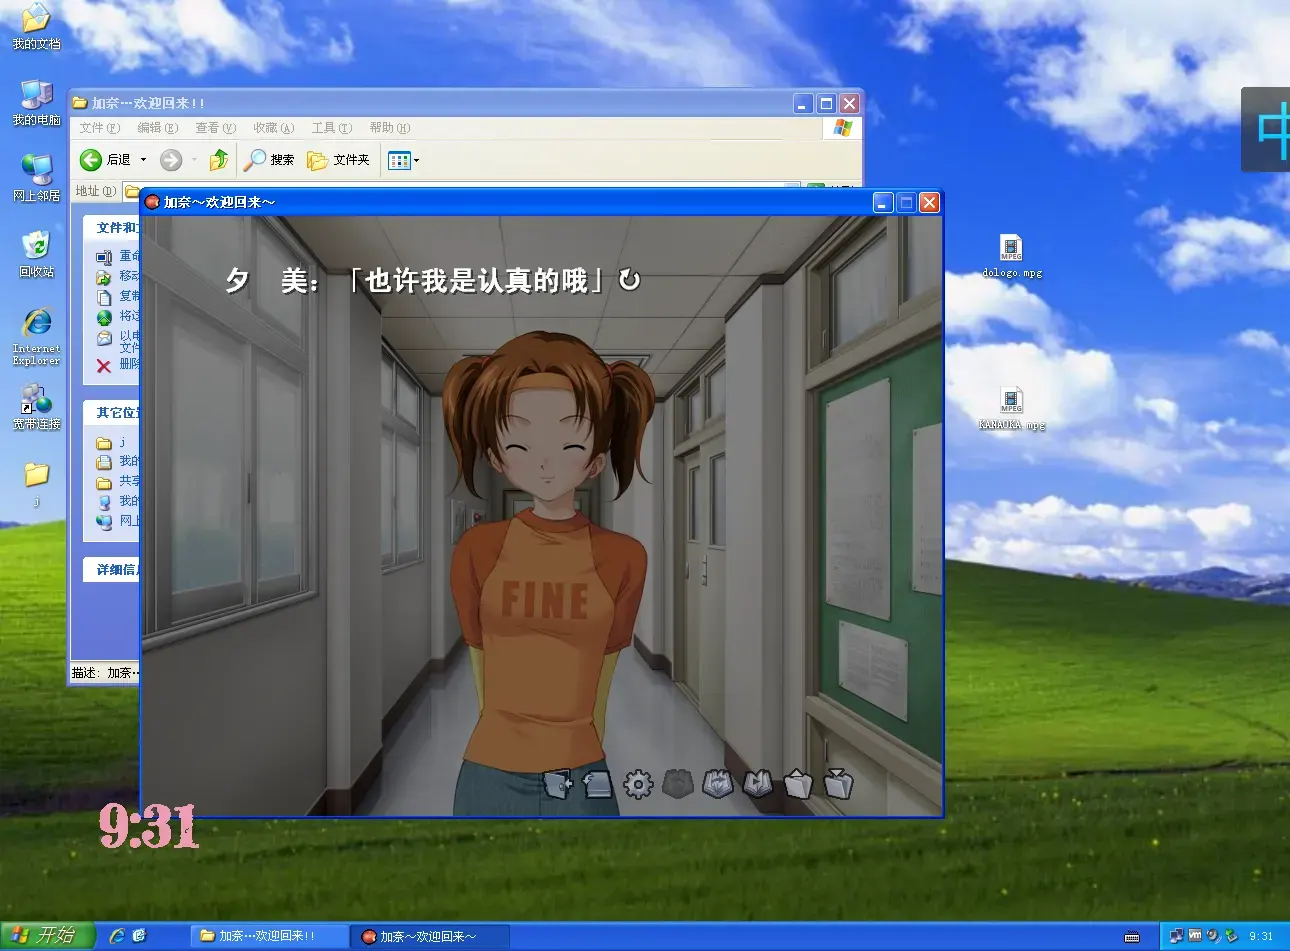Open the Explorer views dropdown
This screenshot has width=1290, height=951.
coord(403,160)
